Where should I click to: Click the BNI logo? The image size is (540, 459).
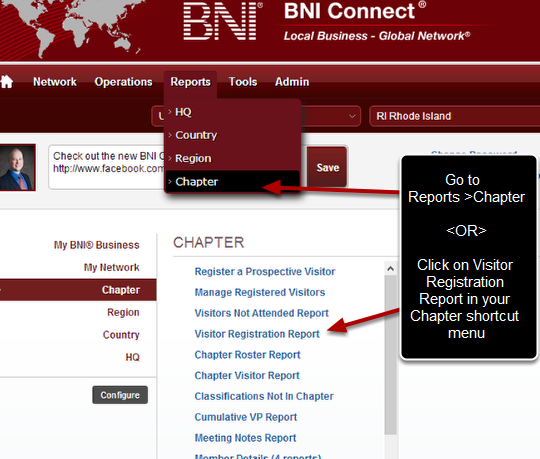(222, 21)
